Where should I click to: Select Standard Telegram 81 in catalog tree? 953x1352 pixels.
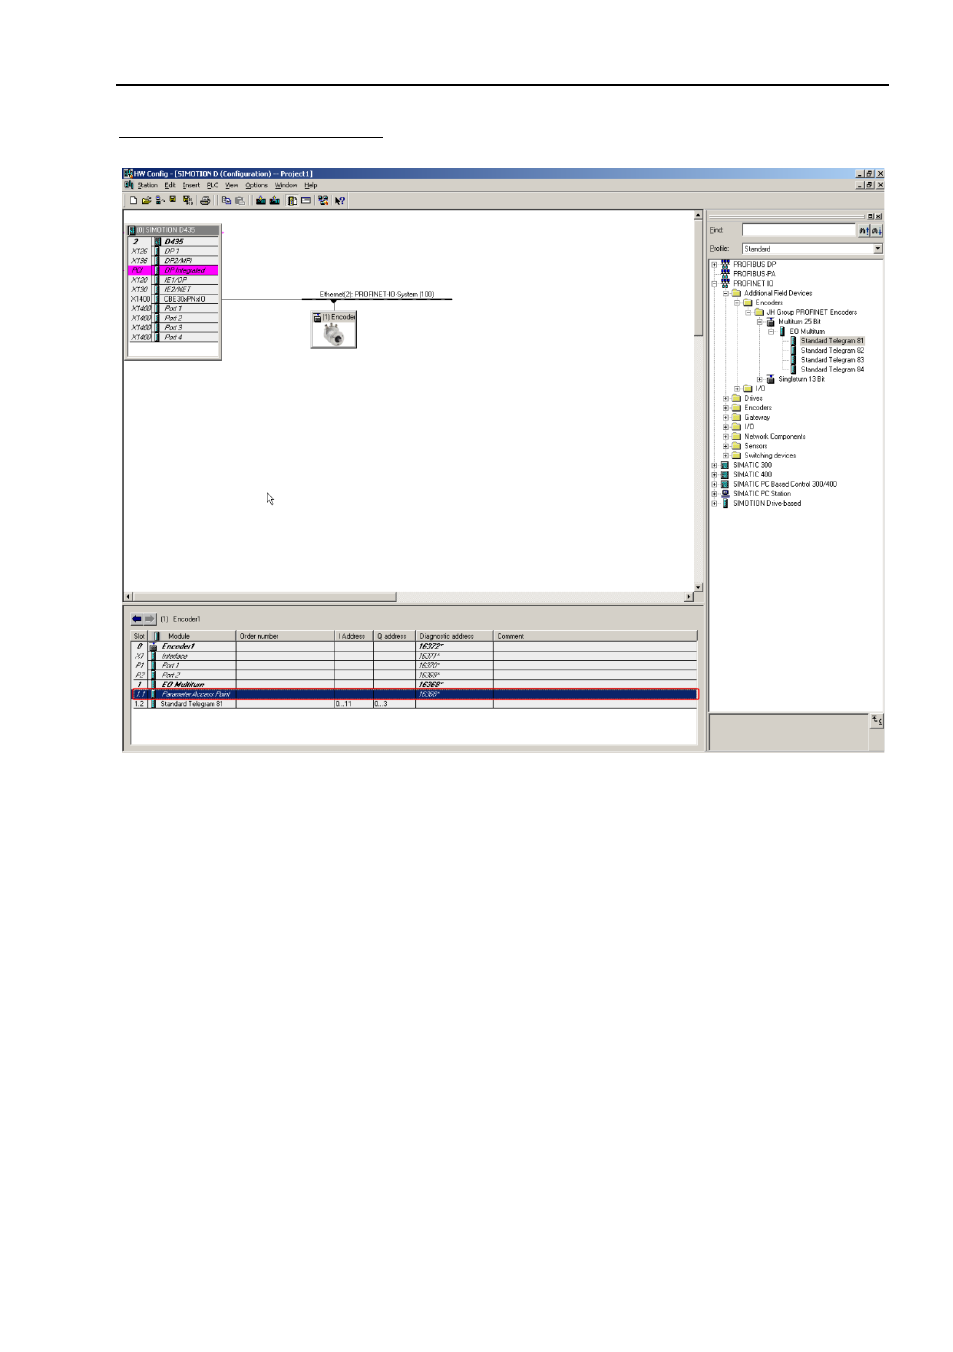pos(832,341)
